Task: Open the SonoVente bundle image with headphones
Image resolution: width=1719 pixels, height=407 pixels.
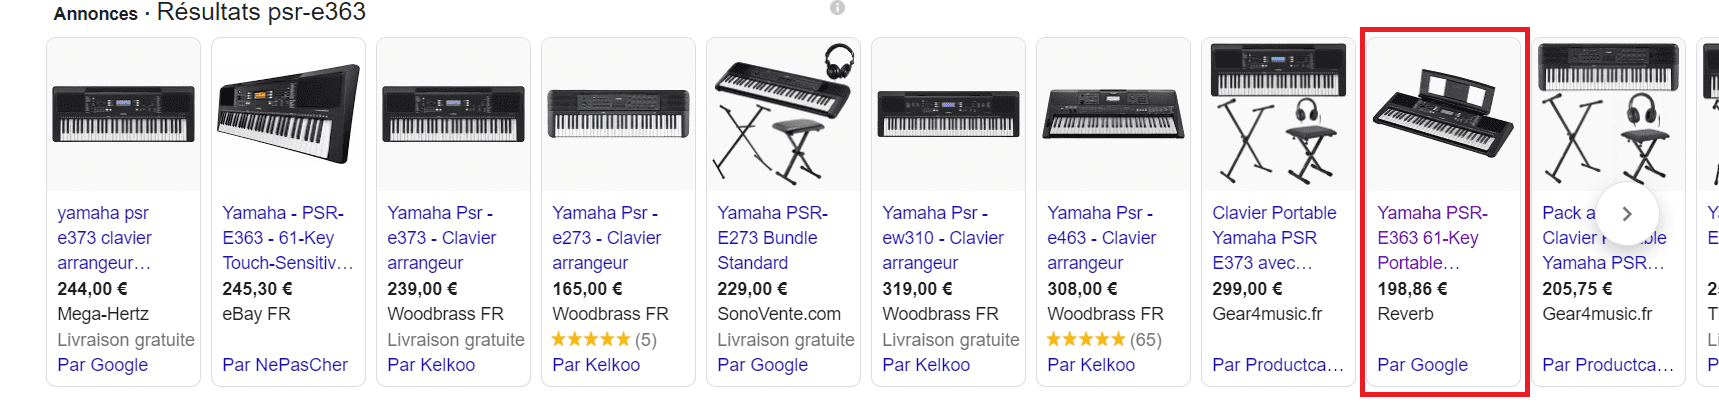Action: (x=783, y=115)
